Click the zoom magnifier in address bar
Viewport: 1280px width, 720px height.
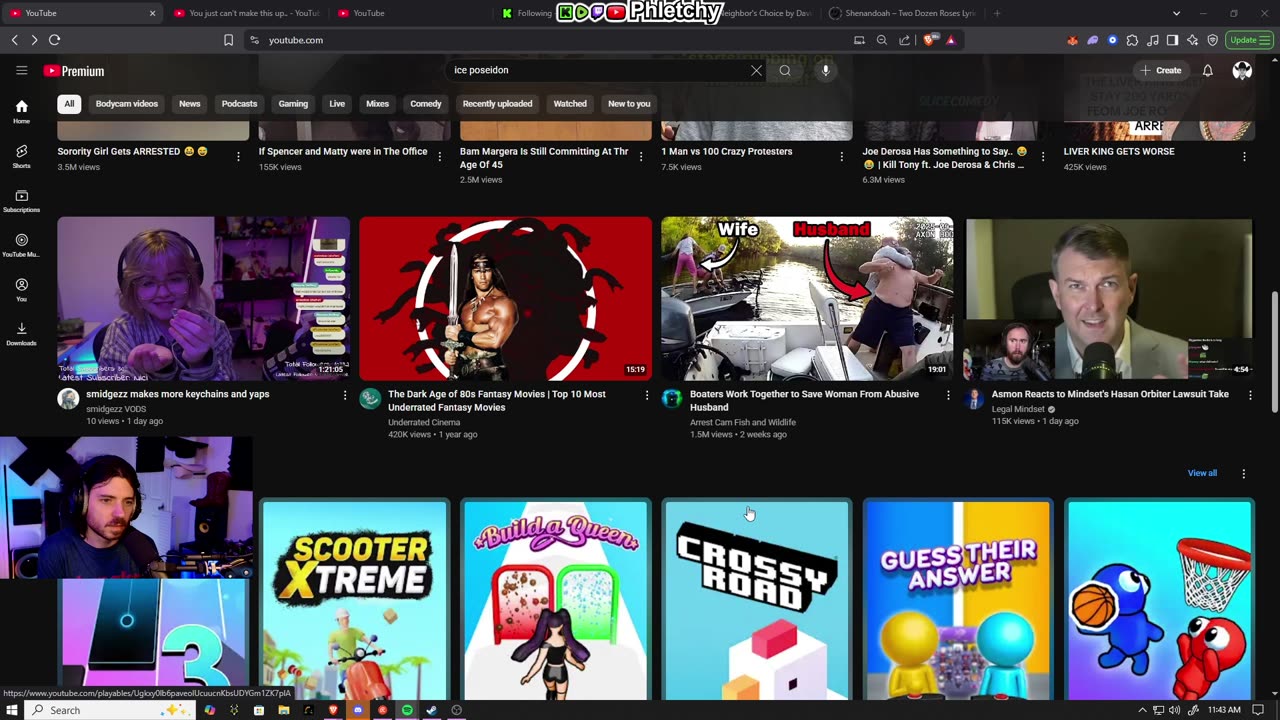click(882, 40)
